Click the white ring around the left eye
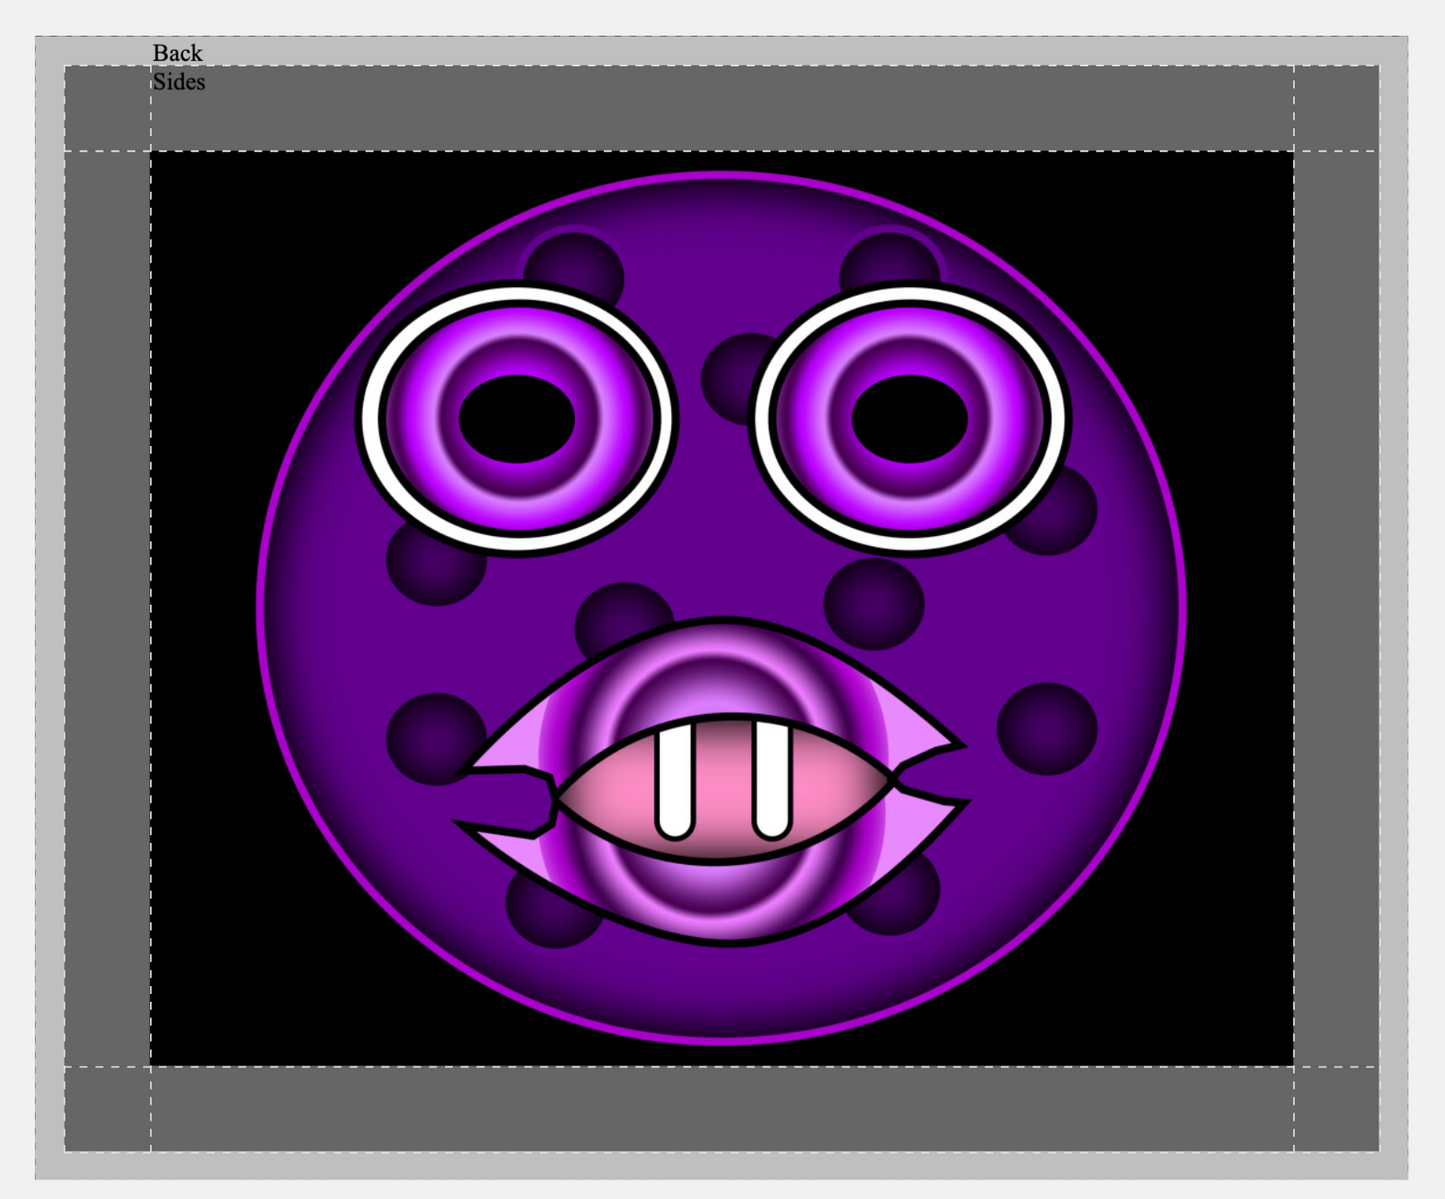The width and height of the screenshot is (1445, 1199). pyautogui.click(x=372, y=418)
